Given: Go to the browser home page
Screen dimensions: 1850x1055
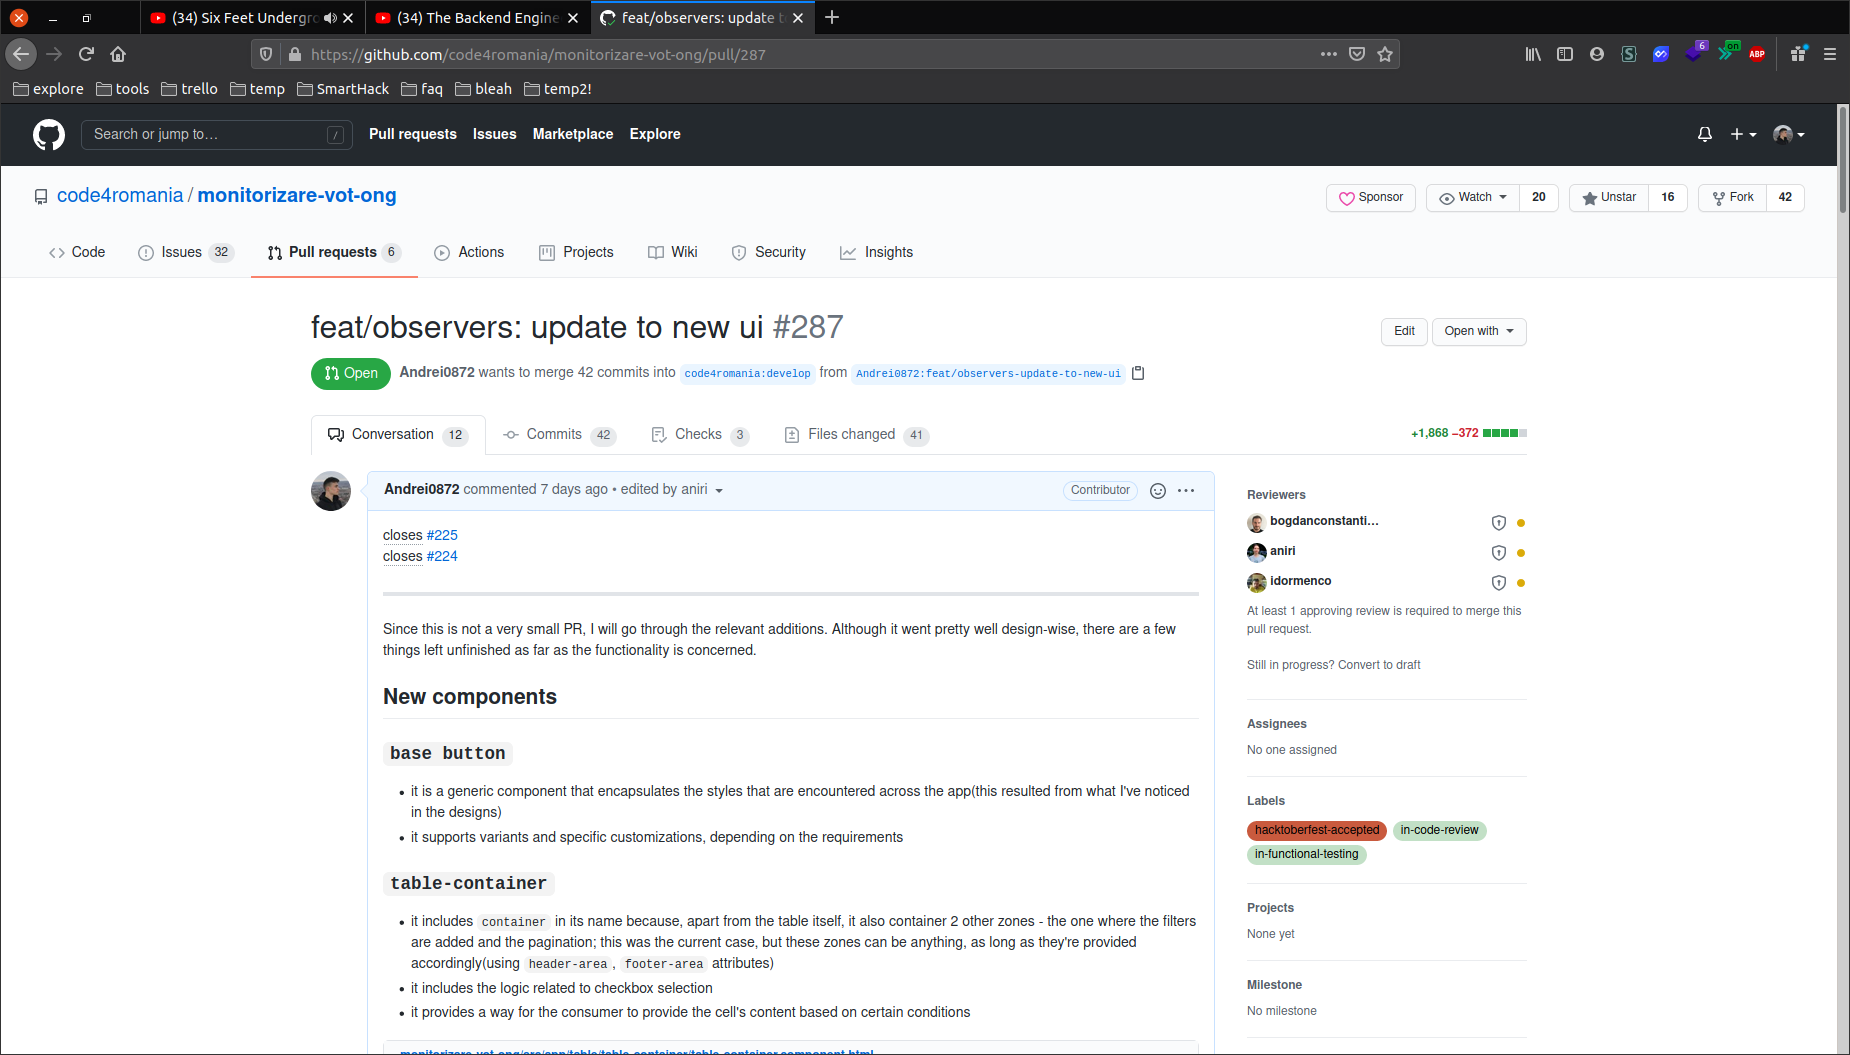Looking at the screenshot, I should point(118,55).
